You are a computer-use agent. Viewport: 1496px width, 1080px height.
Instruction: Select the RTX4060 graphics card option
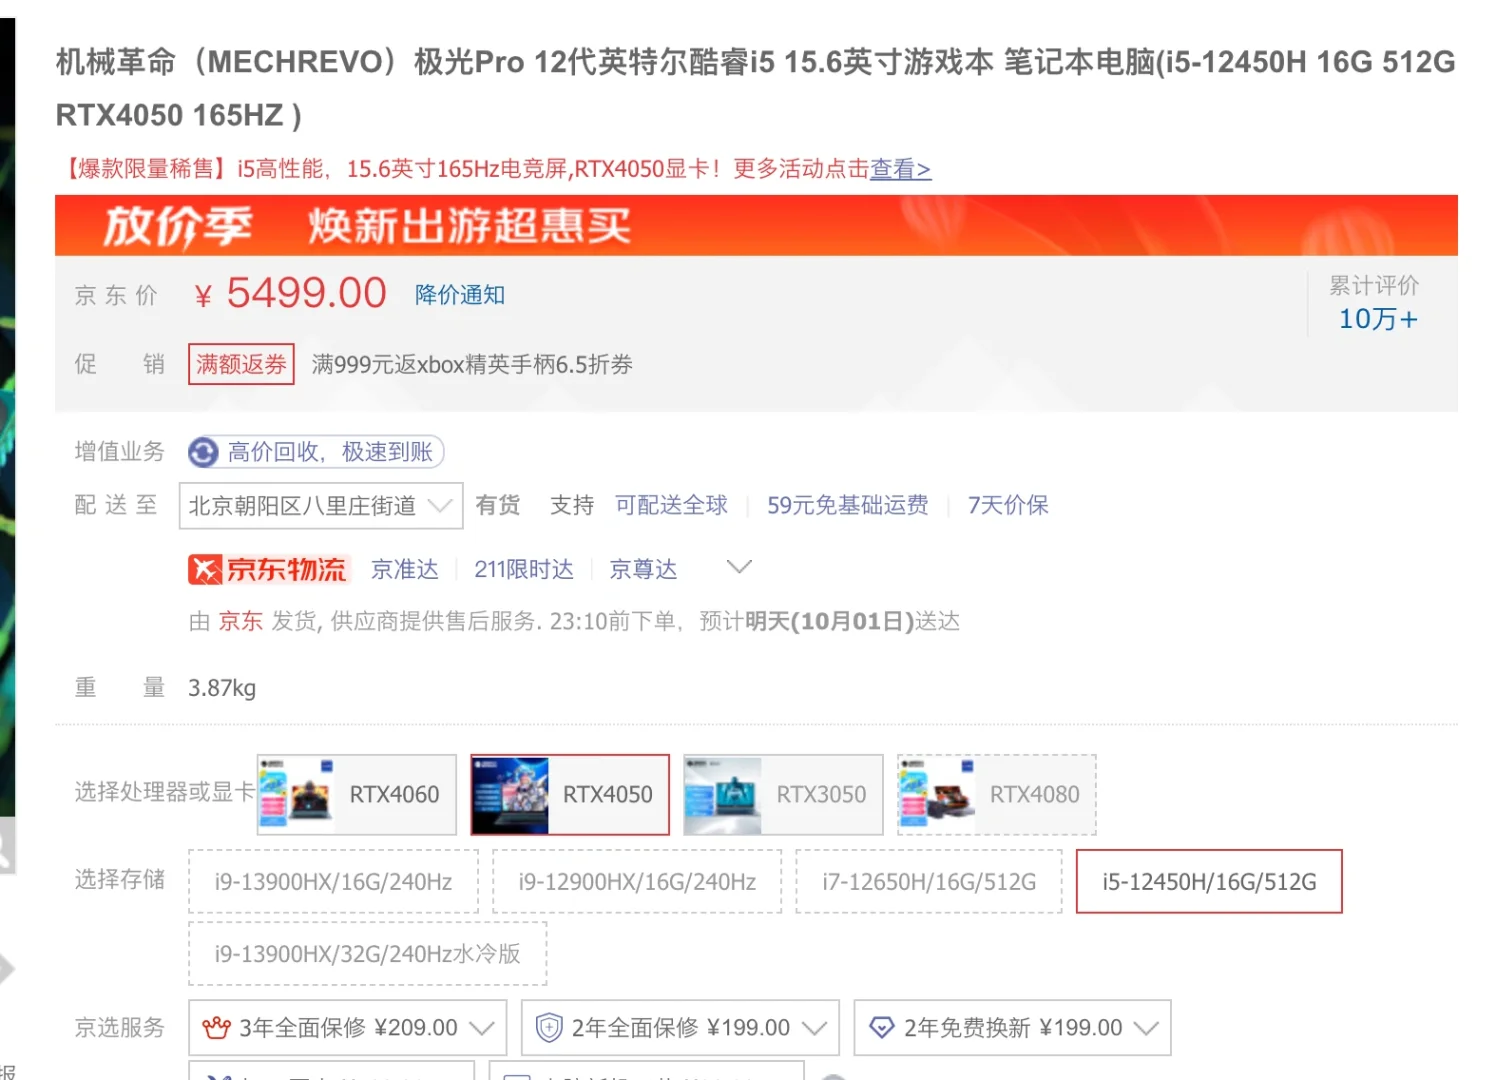pyautogui.click(x=357, y=795)
